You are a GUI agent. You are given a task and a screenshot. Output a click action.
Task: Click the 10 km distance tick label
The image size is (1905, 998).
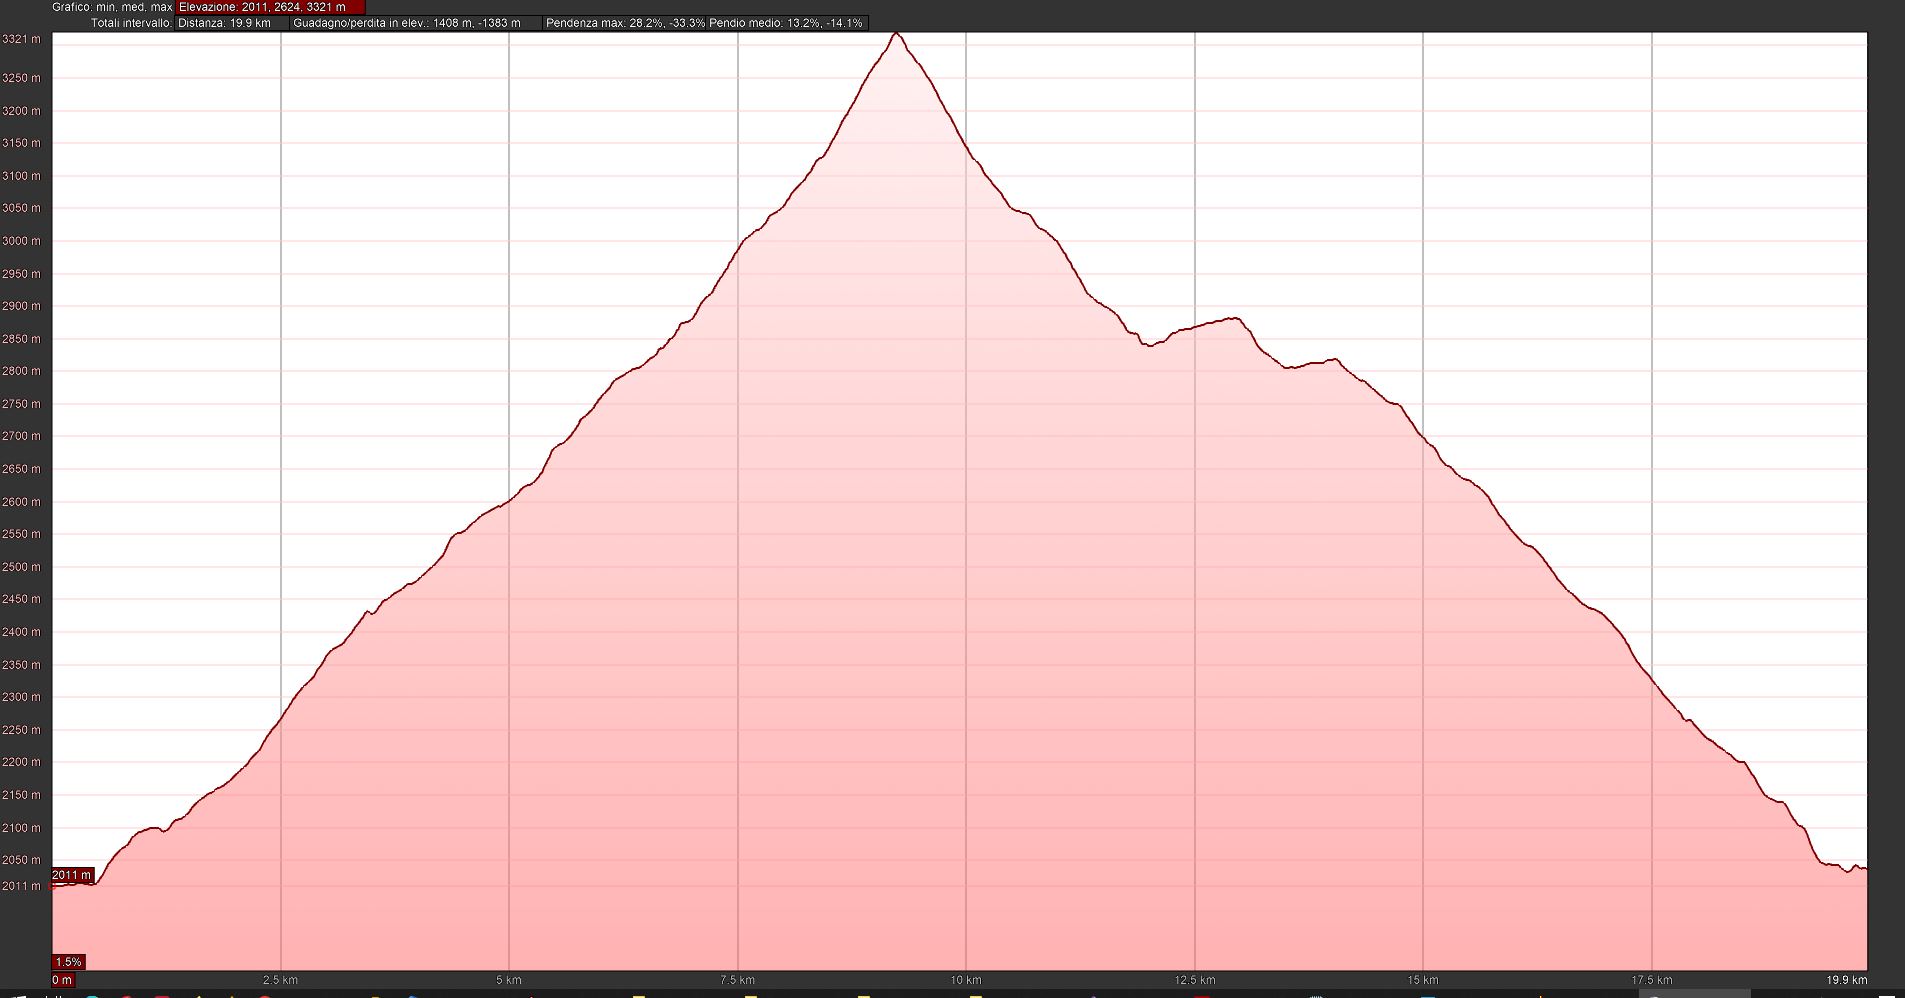[x=966, y=980]
